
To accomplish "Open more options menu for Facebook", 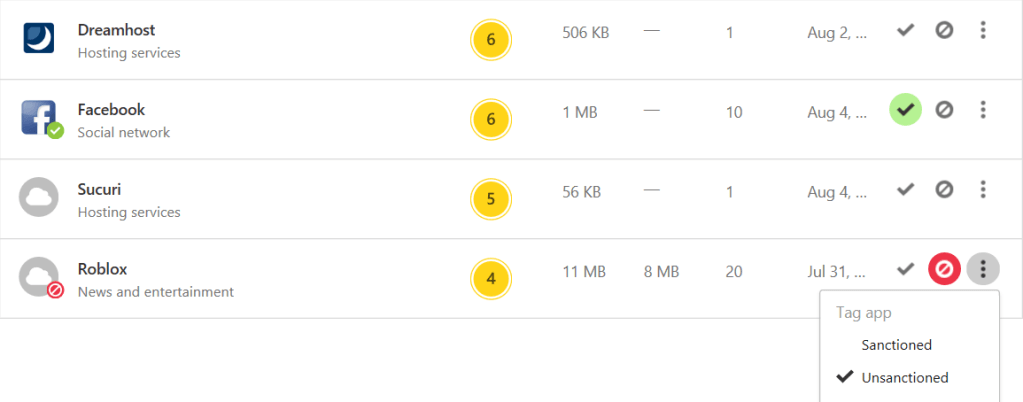I will 983,110.
